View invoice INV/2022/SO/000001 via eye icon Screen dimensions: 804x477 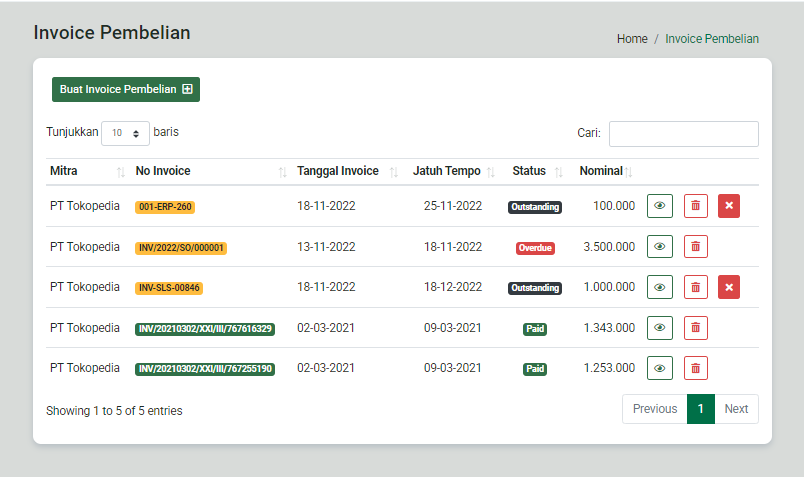[659, 247]
